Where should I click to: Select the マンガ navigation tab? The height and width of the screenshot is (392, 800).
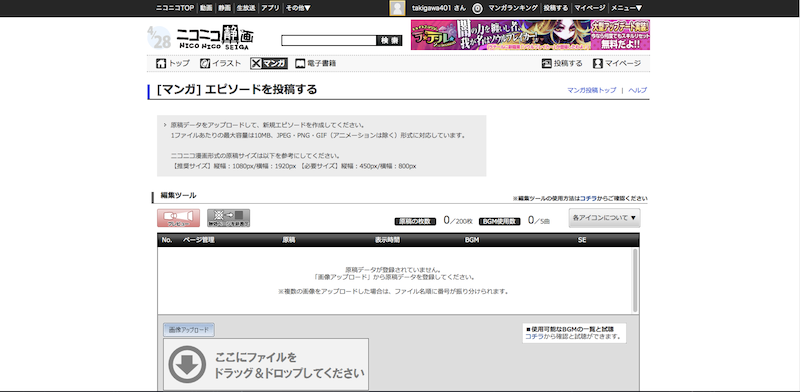(x=268, y=63)
